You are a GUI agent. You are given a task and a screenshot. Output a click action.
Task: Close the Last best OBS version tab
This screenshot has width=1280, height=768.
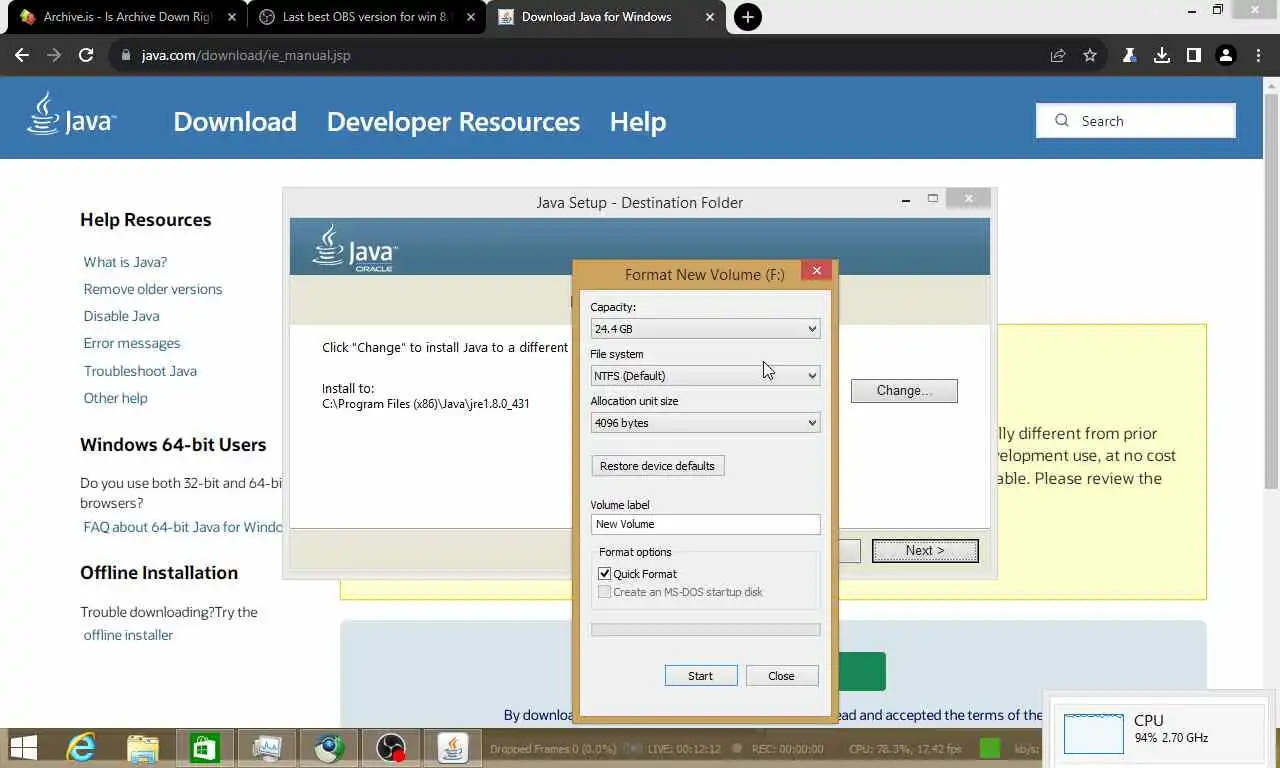(x=471, y=17)
